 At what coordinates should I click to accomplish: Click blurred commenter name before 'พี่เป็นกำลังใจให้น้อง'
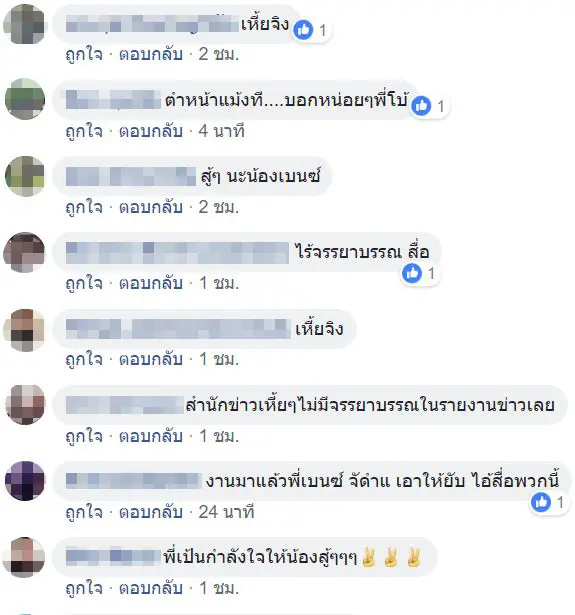pyautogui.click(x=114, y=558)
